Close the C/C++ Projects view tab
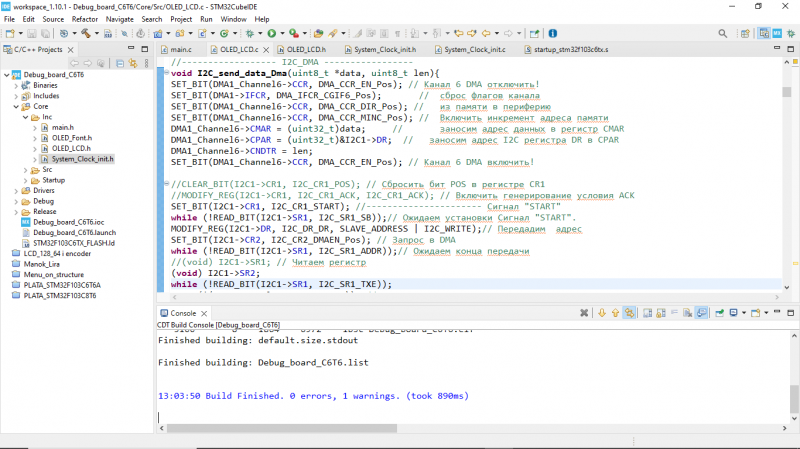The image size is (800, 449). 72,49
